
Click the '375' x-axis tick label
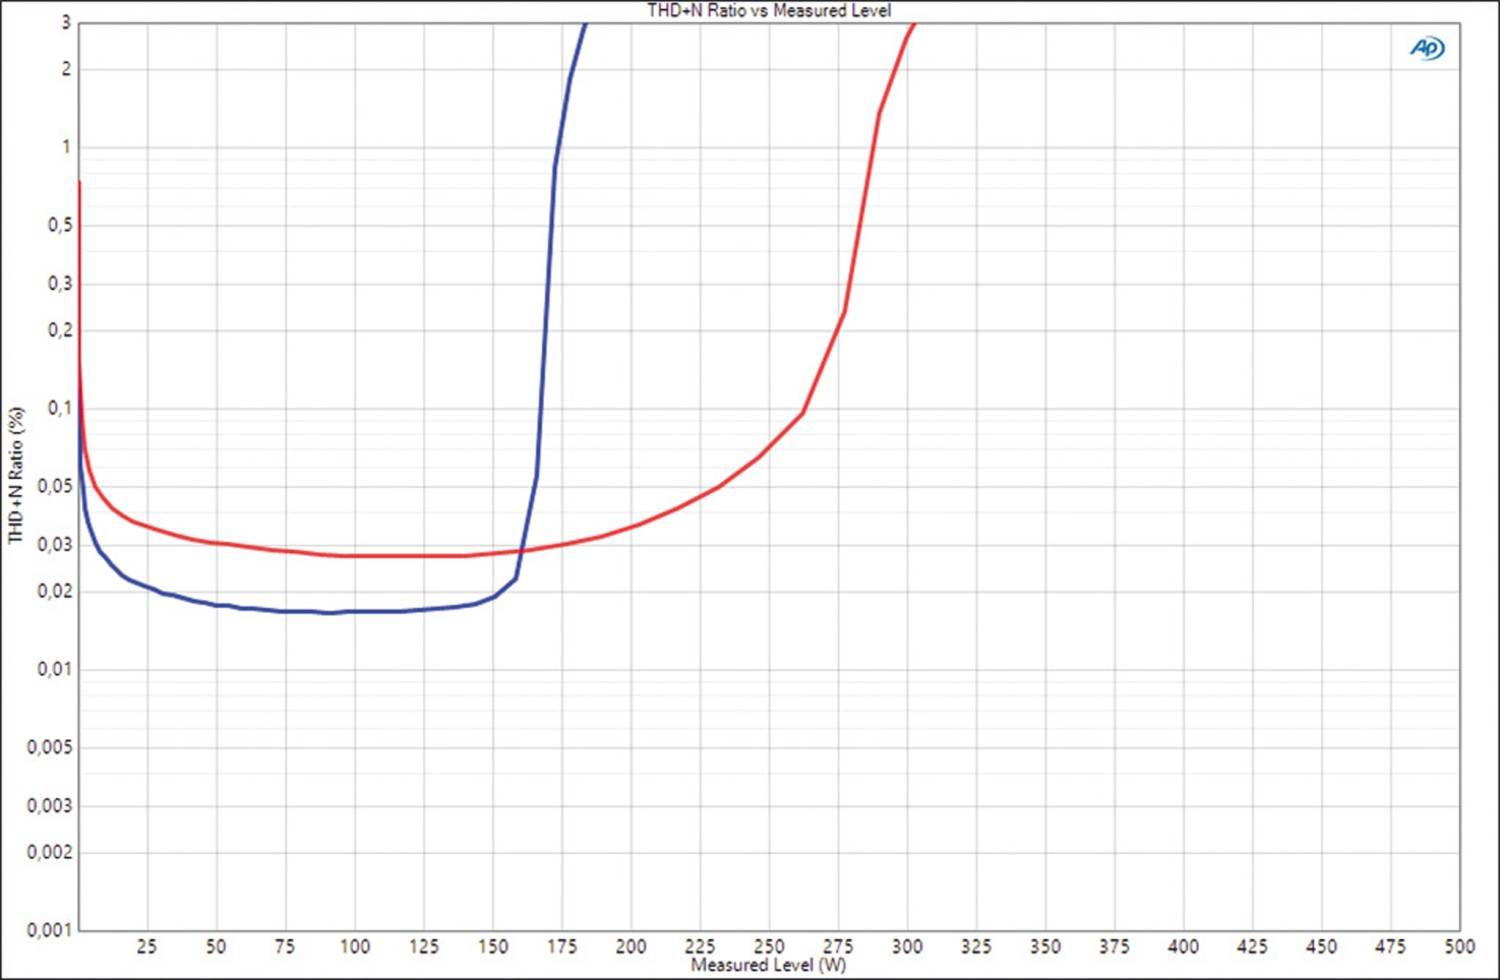click(1114, 946)
